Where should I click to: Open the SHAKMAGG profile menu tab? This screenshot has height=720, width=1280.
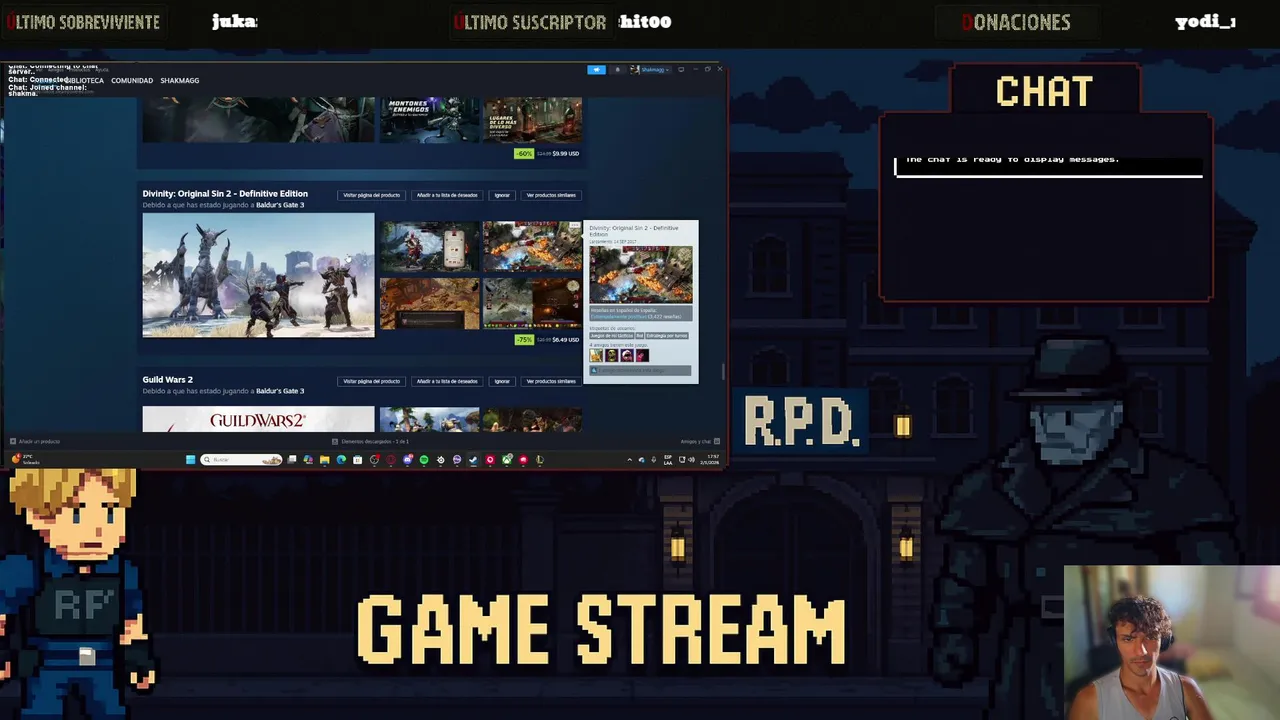coord(180,80)
